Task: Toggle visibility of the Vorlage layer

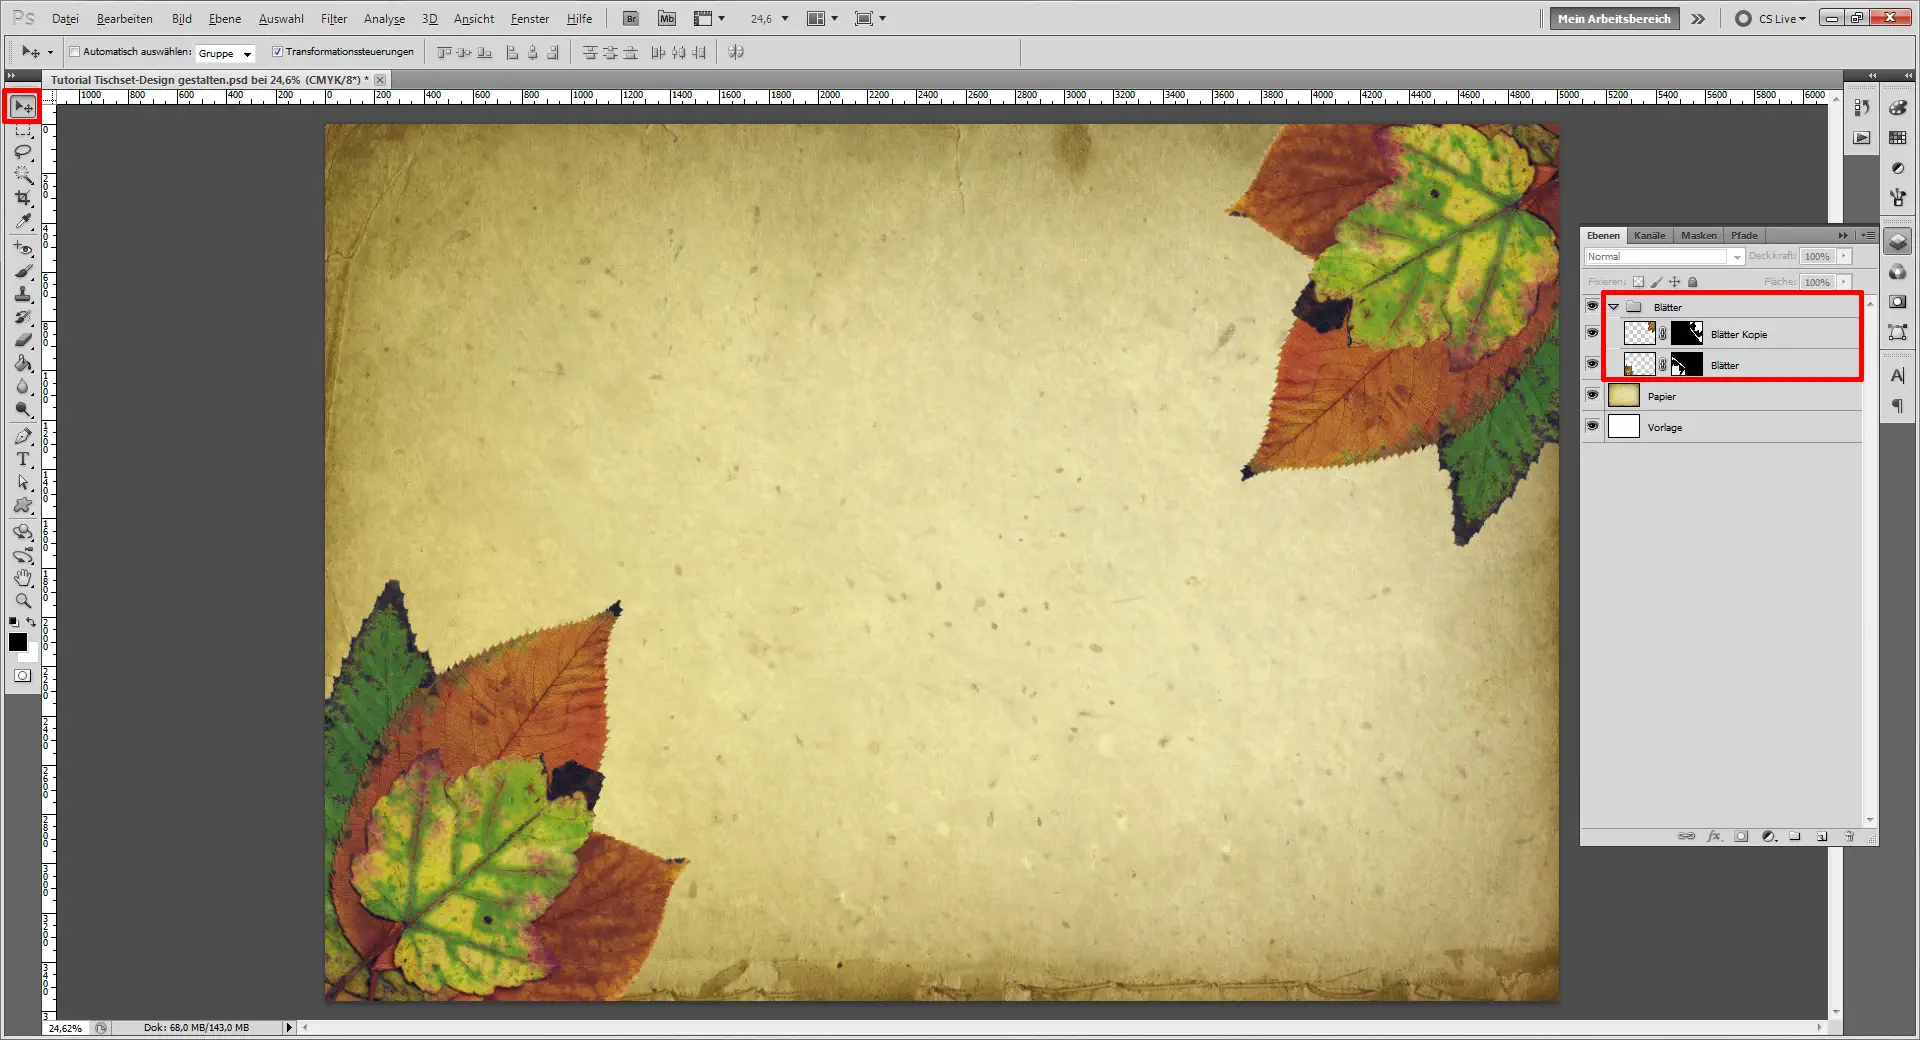Action: [x=1592, y=425]
